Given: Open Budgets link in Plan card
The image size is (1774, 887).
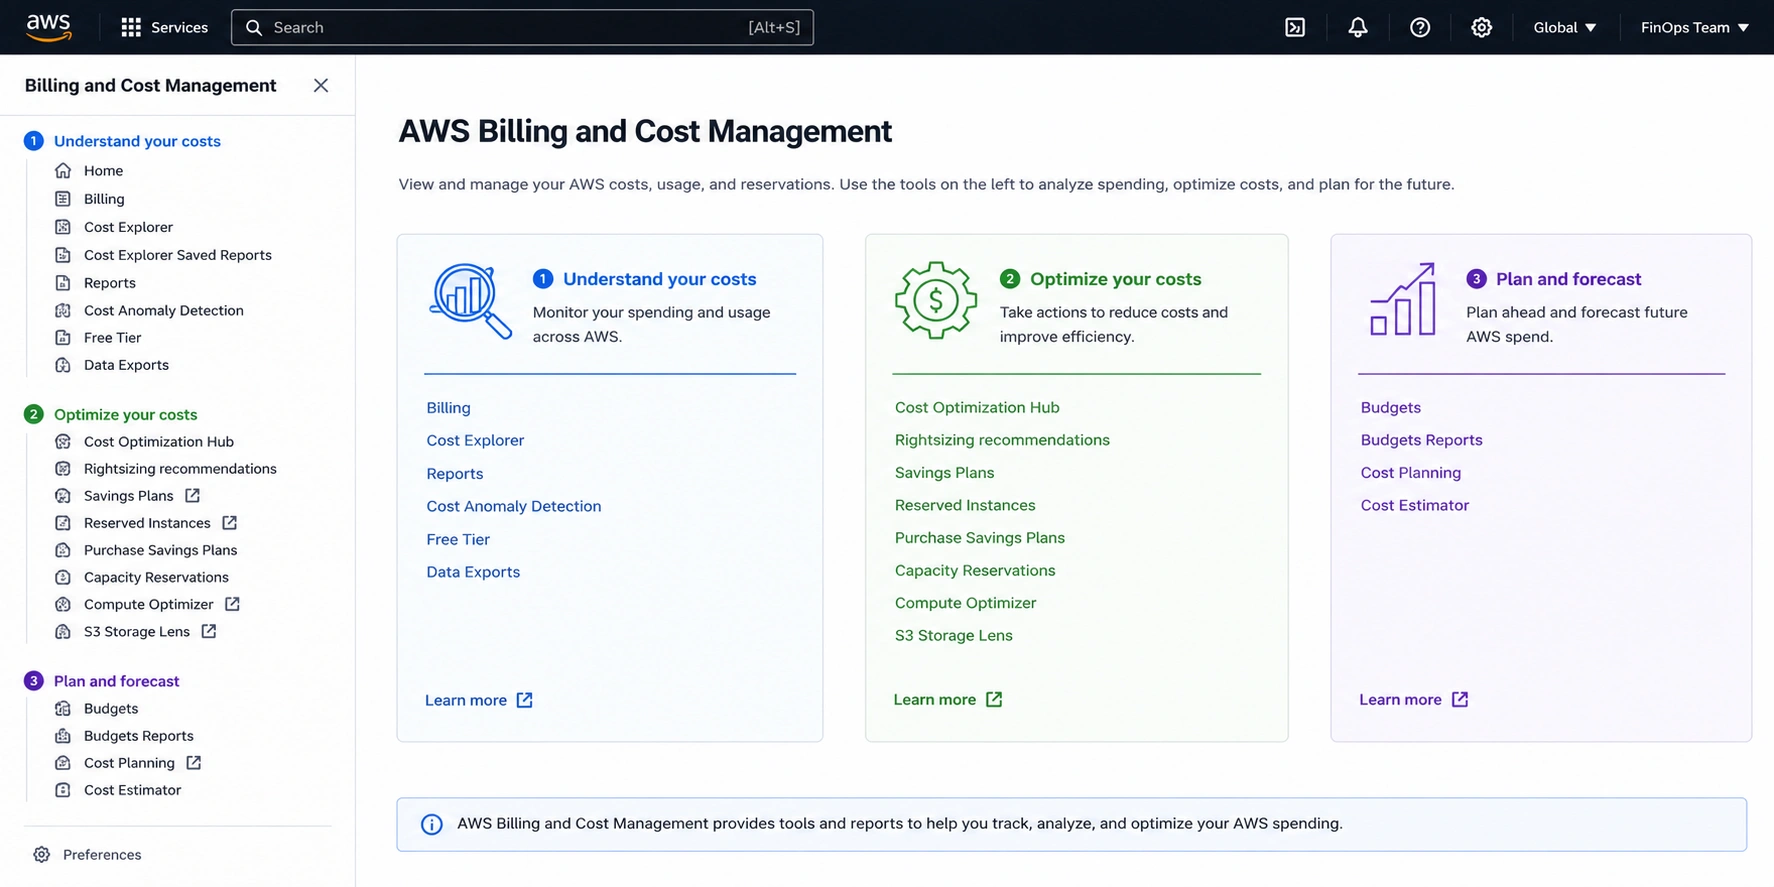Looking at the screenshot, I should 1390,407.
